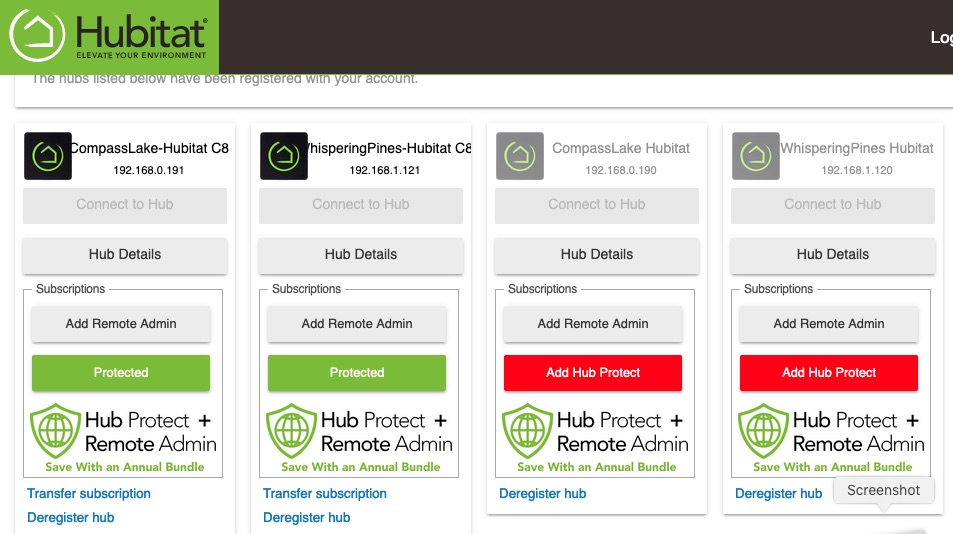
Task: Add Remote Admin to CompassLake Hubitat 192.168.0.190
Action: click(593, 324)
